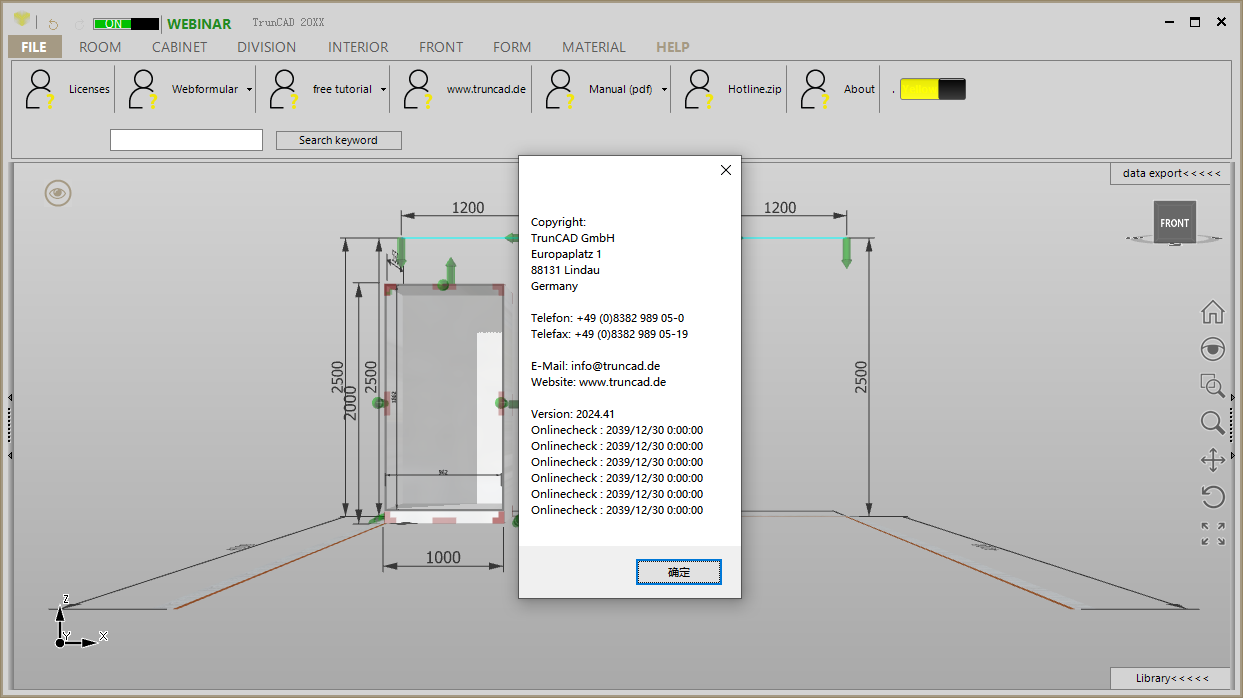Select the pan move arrows tool
This screenshot has height=698, width=1243.
pos(1213,460)
